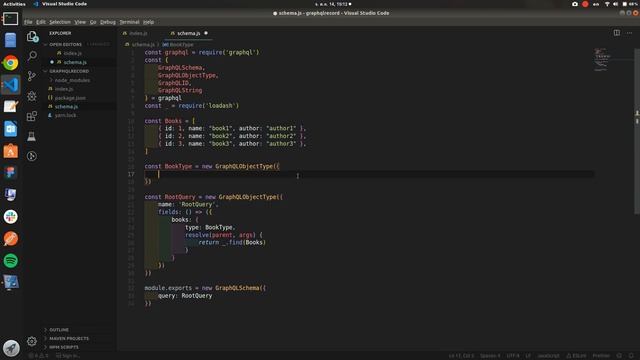Click the rocket icon at dock bottom
The image size is (640, 360).
coord(11,348)
